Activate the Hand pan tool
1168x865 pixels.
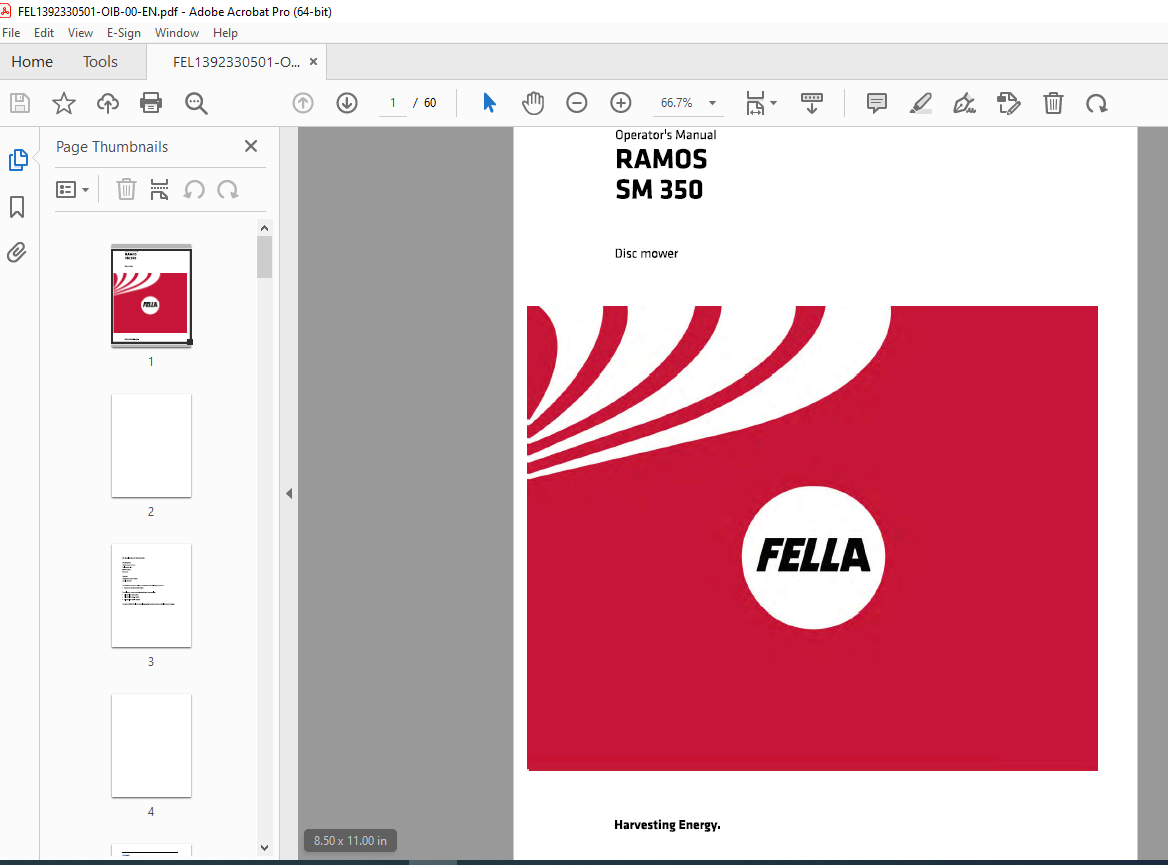coord(533,103)
